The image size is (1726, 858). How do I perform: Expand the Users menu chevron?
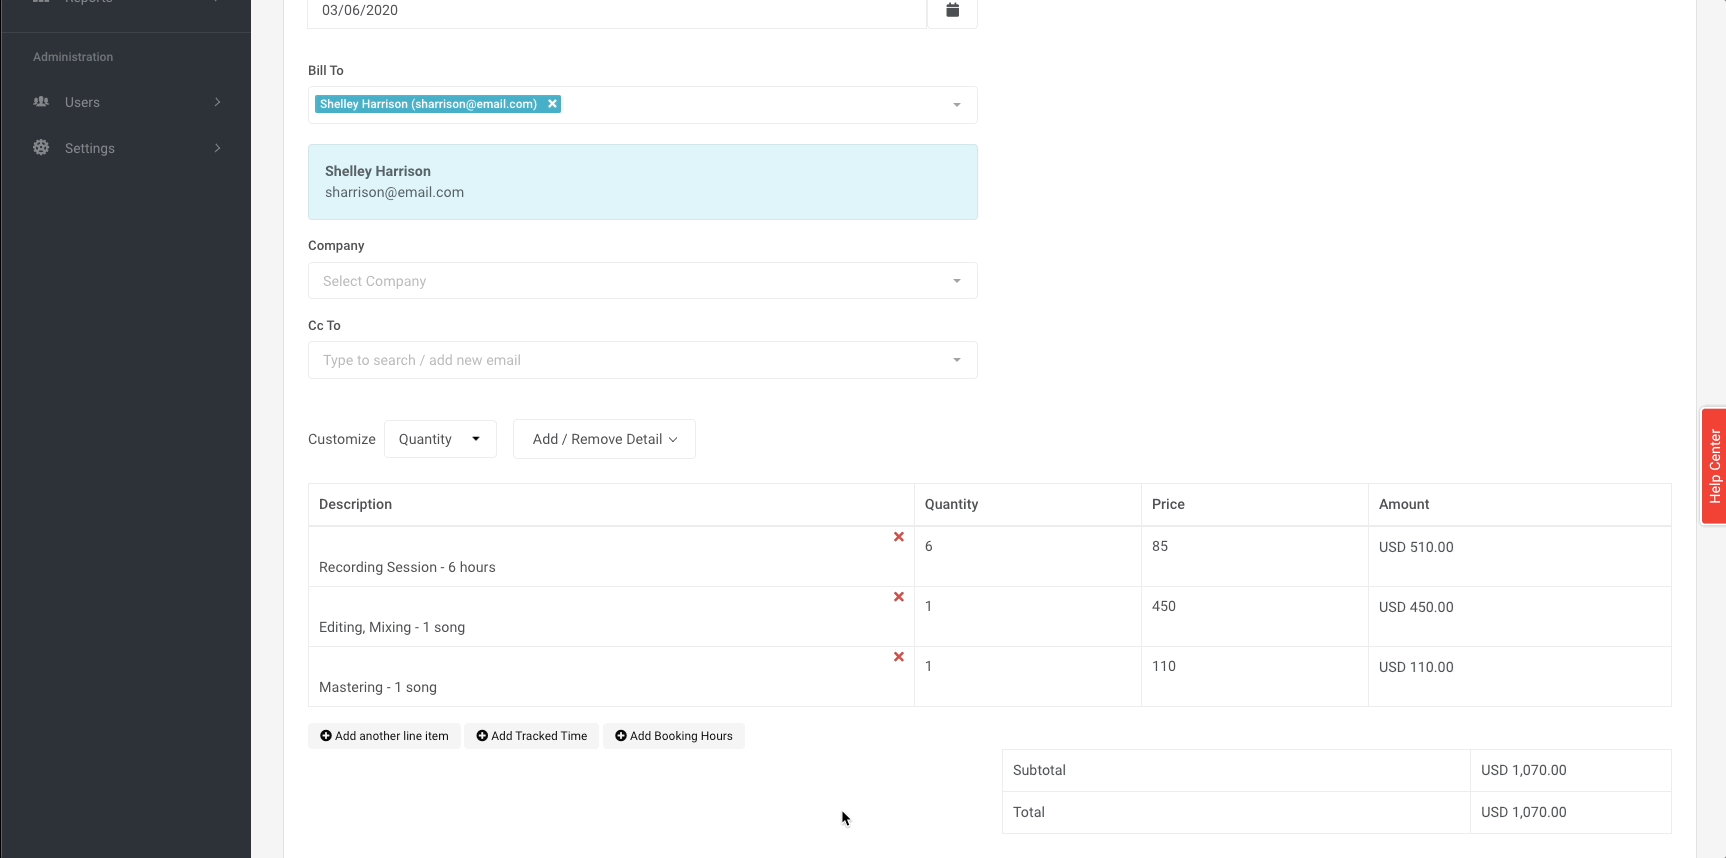coord(217,102)
